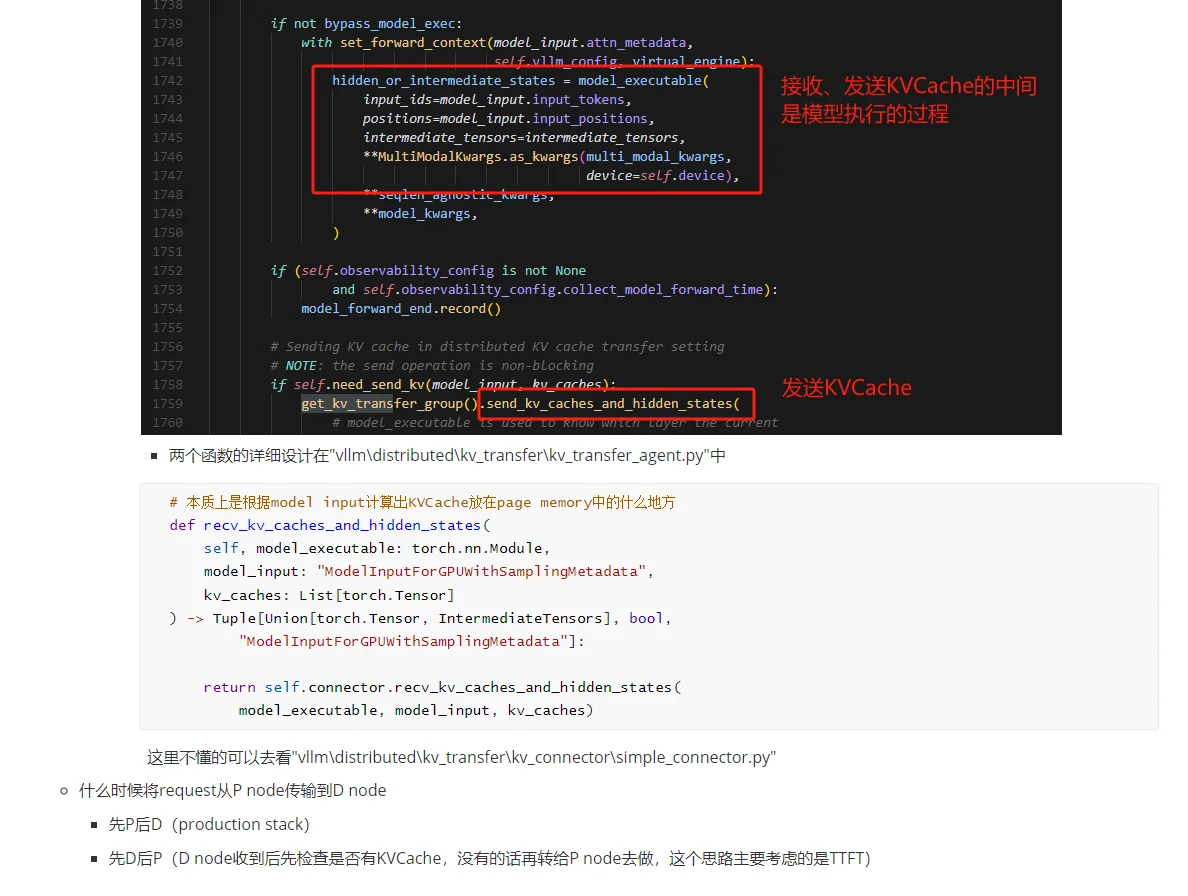Click 'intermediate_tensors=intermediate_tensors,' code line
The height and width of the screenshot is (896, 1188).
[x=524, y=137]
